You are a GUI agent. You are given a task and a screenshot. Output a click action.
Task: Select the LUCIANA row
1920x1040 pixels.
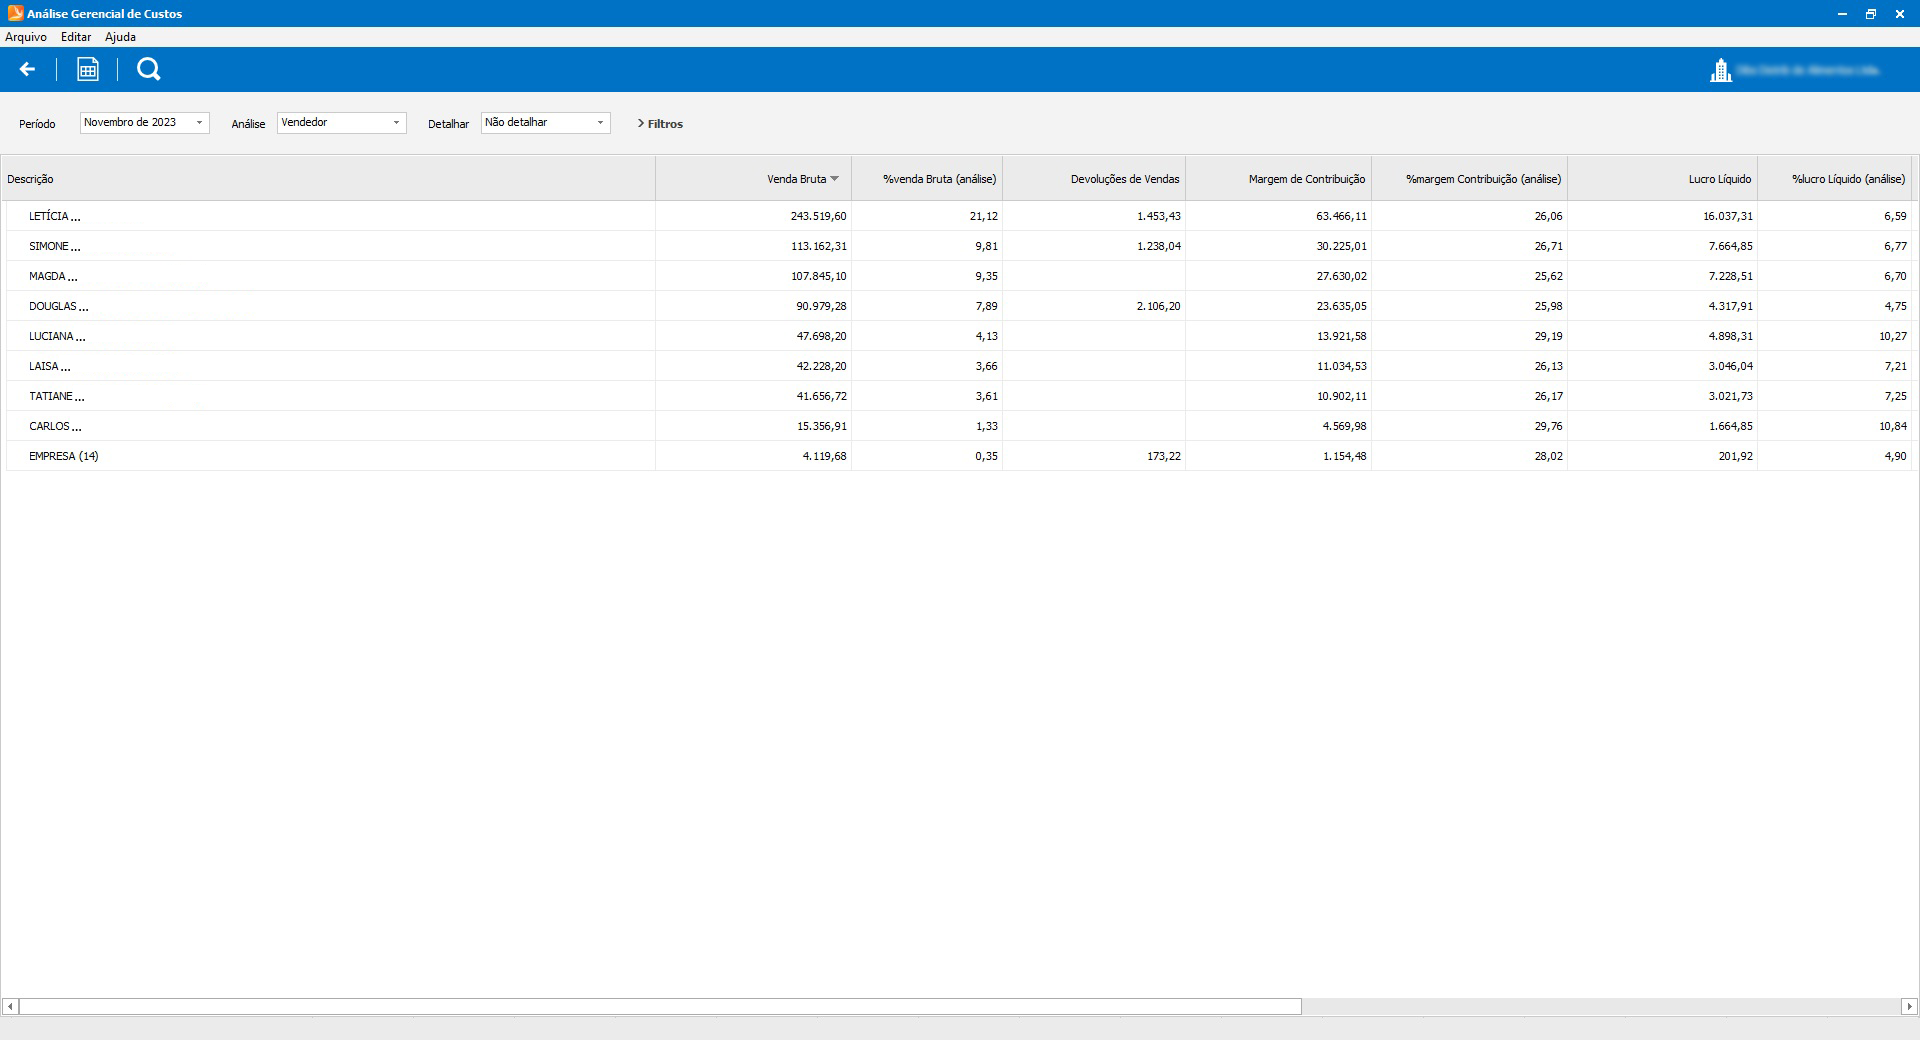[x=958, y=336]
